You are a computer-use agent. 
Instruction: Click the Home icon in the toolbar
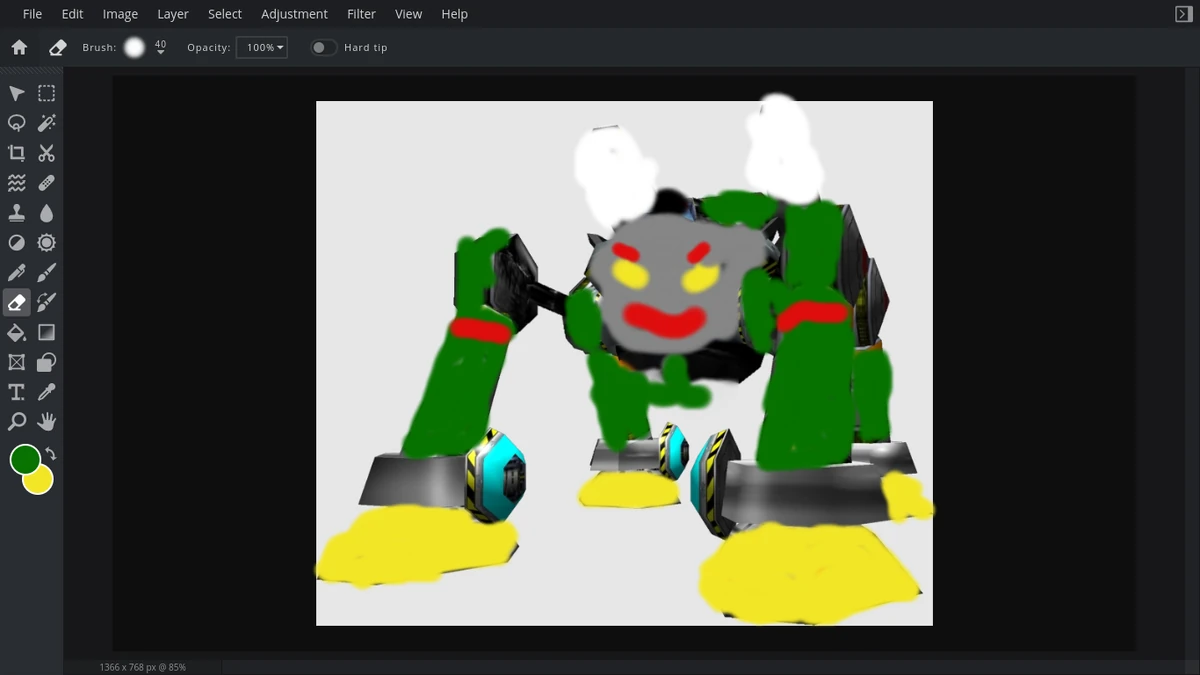pyautogui.click(x=19, y=46)
